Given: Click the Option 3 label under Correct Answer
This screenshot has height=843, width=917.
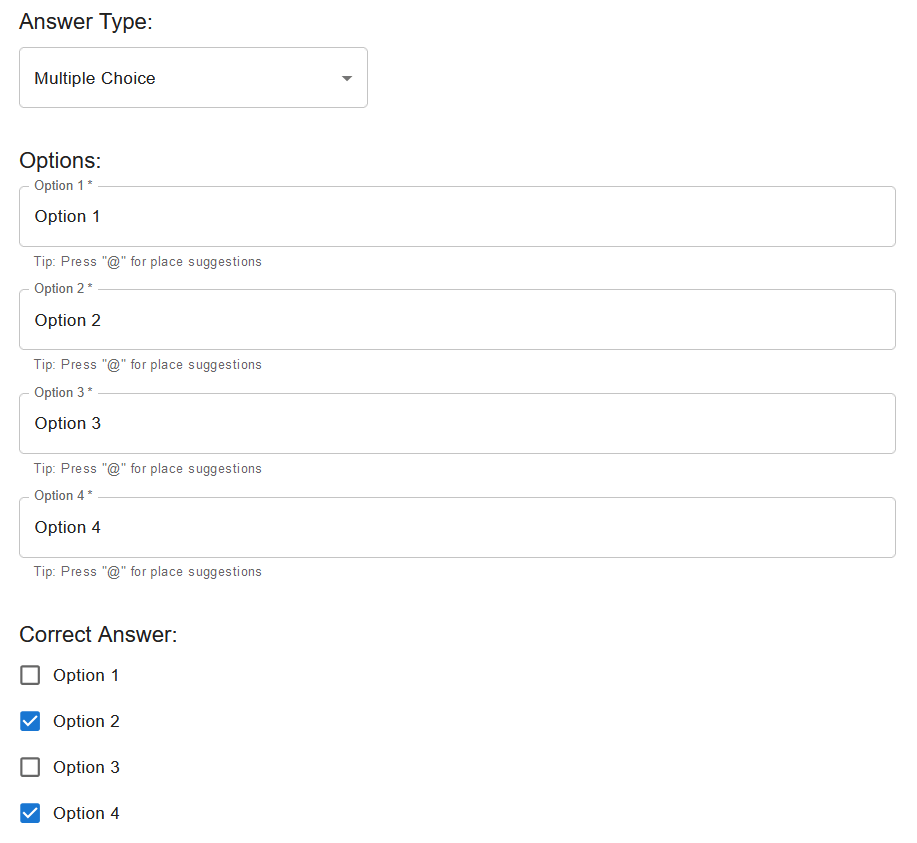Looking at the screenshot, I should [86, 767].
